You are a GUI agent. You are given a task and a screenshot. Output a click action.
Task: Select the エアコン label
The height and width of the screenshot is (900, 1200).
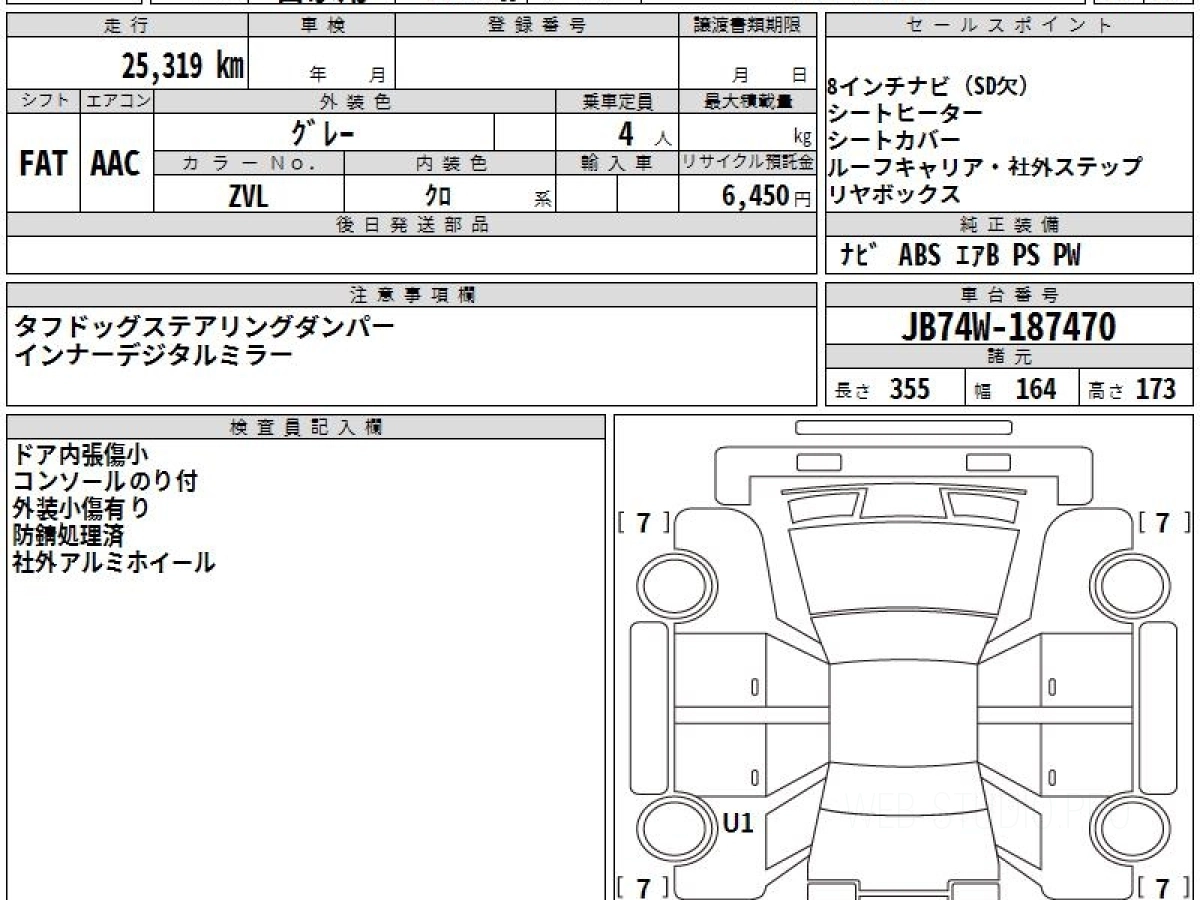117,101
